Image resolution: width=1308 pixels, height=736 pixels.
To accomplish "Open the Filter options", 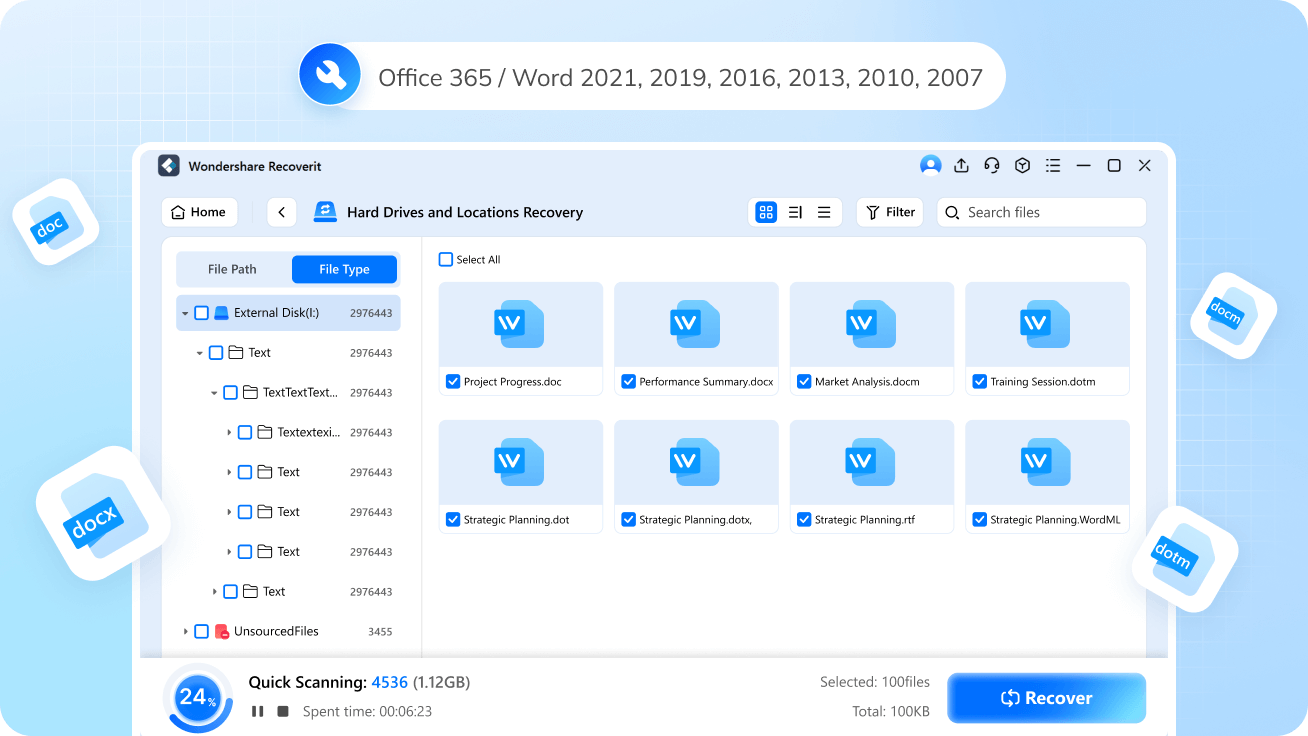I will 890,212.
